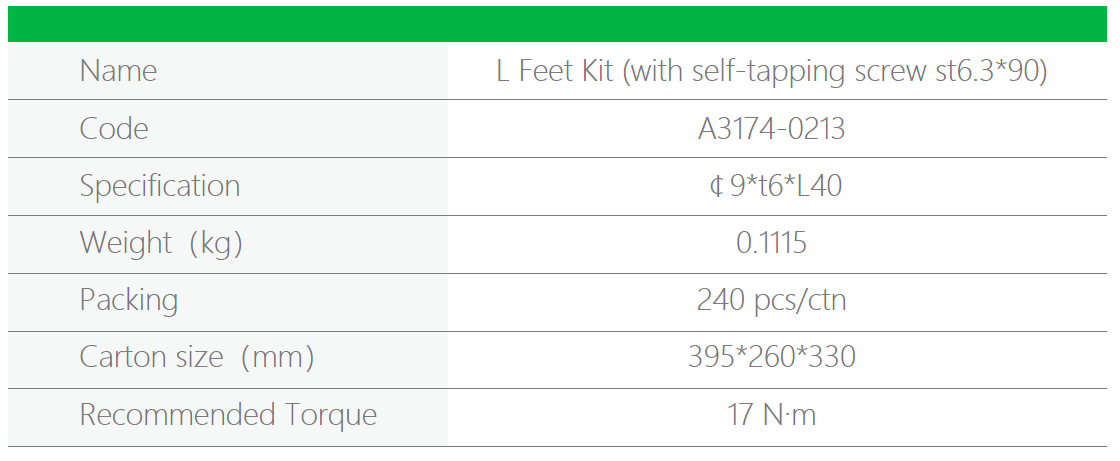1120x461 pixels.
Task: Select the "240 pcs/ctn" packing value
Action: 771,301
